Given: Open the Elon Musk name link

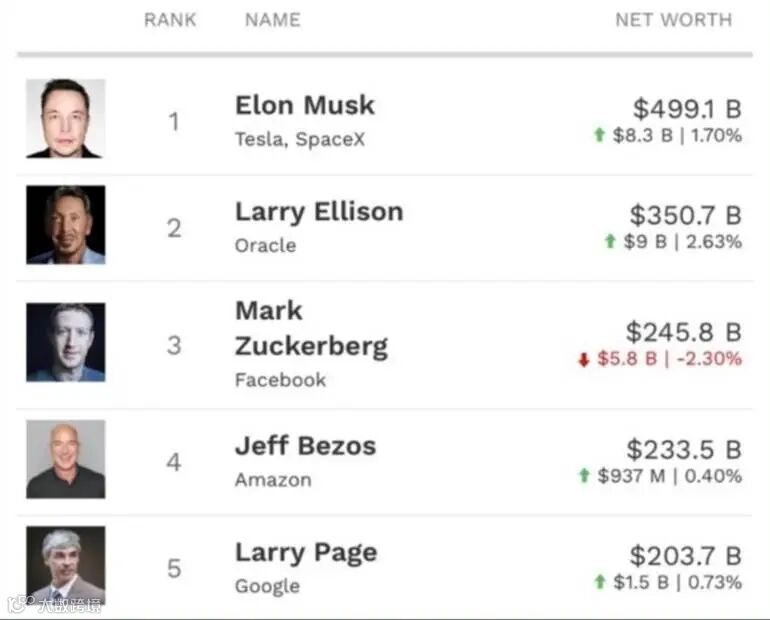Looking at the screenshot, I should [x=305, y=105].
